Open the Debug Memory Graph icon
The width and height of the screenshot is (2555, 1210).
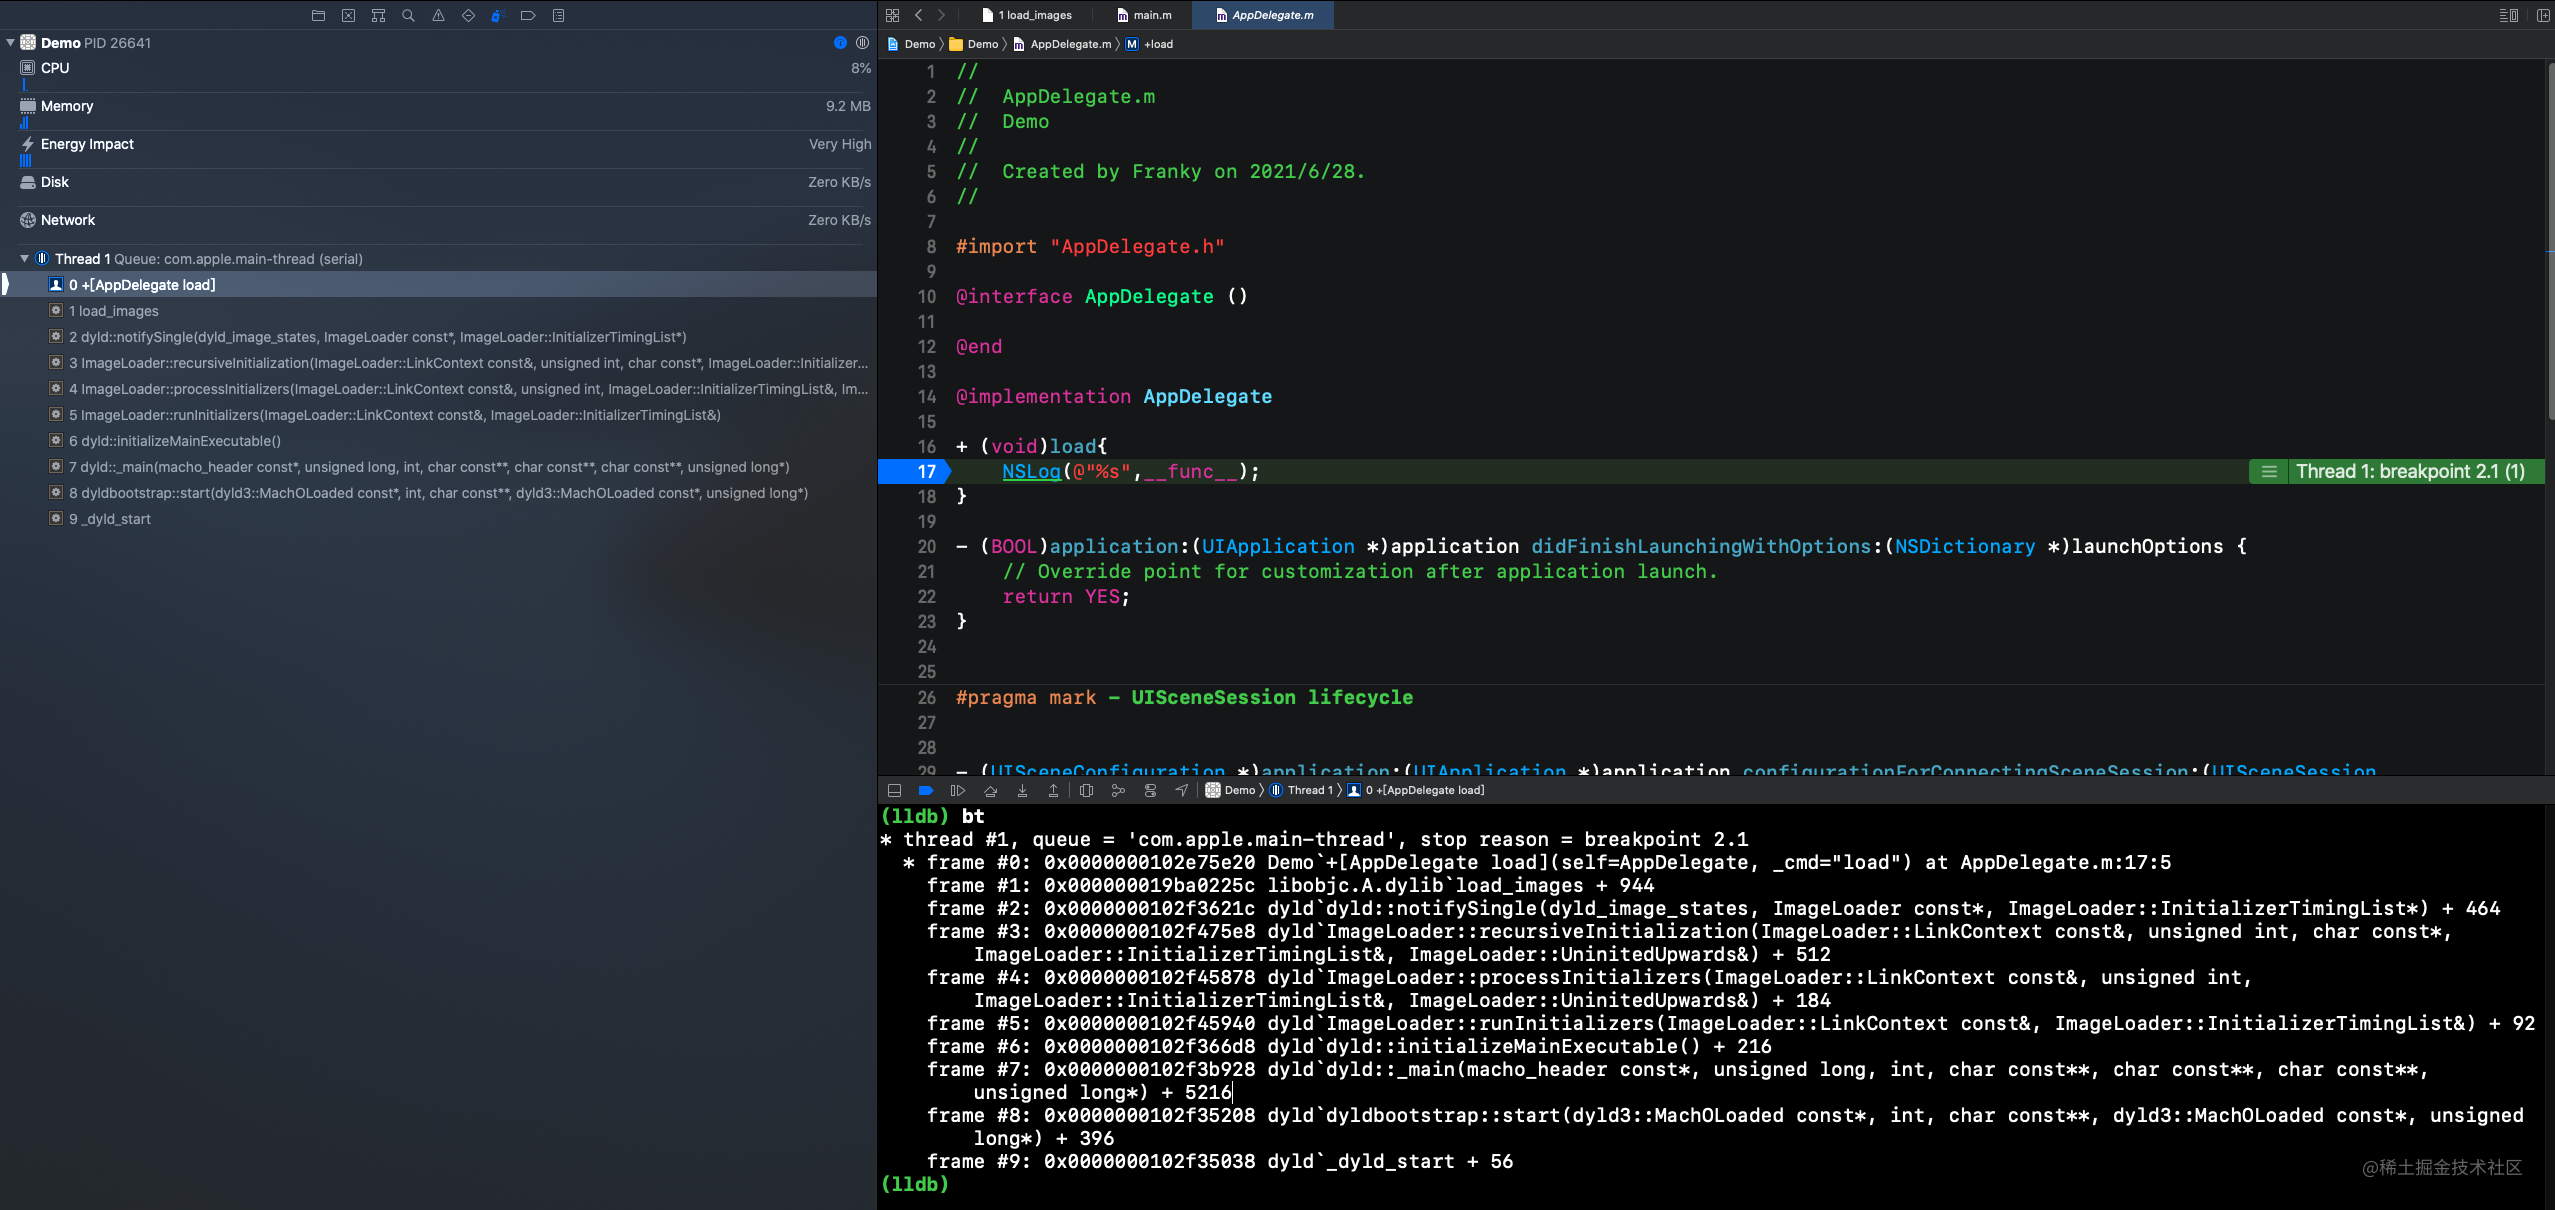(x=1118, y=790)
